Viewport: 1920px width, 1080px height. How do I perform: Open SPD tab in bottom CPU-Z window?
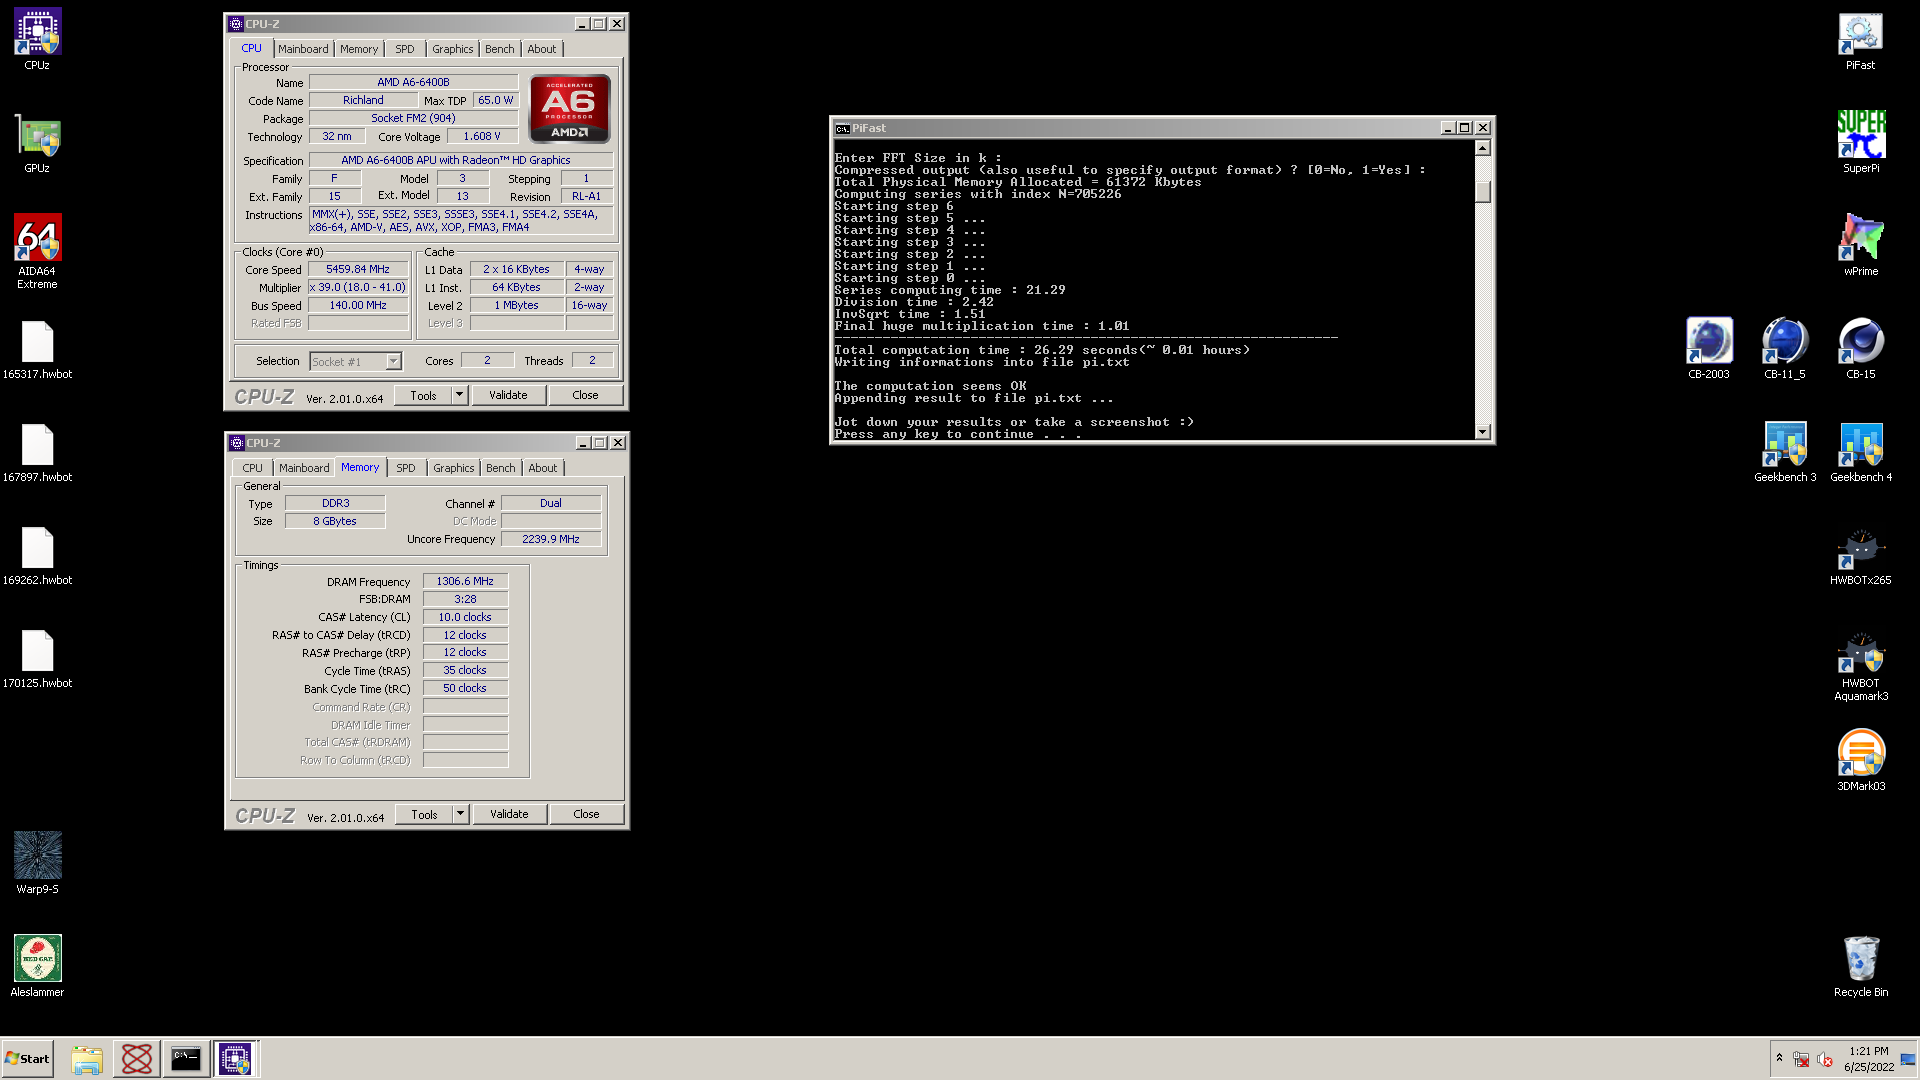coord(405,468)
